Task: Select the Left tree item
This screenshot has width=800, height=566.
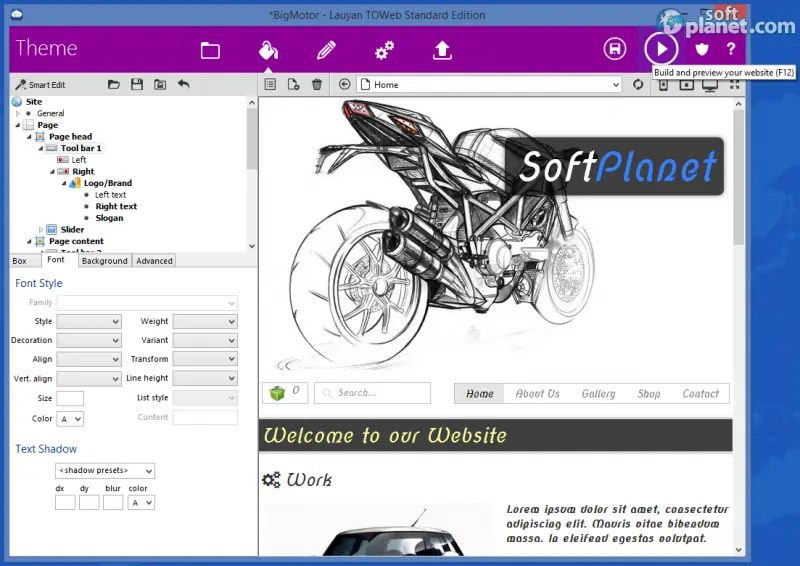Action: [79, 160]
